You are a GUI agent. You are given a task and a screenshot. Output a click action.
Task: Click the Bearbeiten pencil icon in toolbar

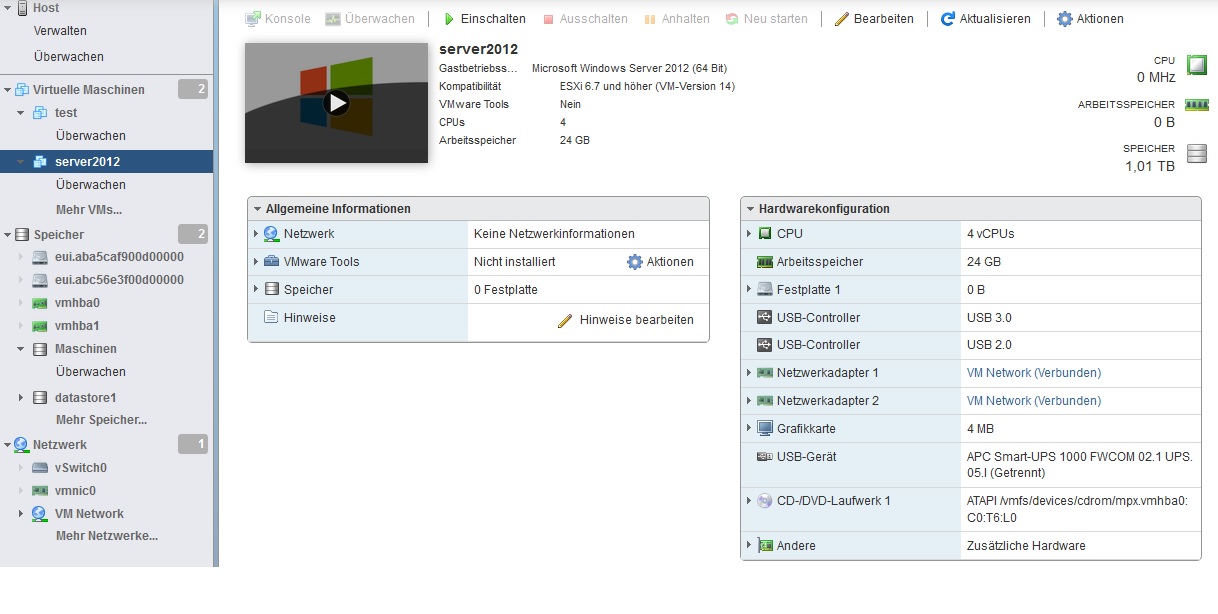(x=842, y=19)
